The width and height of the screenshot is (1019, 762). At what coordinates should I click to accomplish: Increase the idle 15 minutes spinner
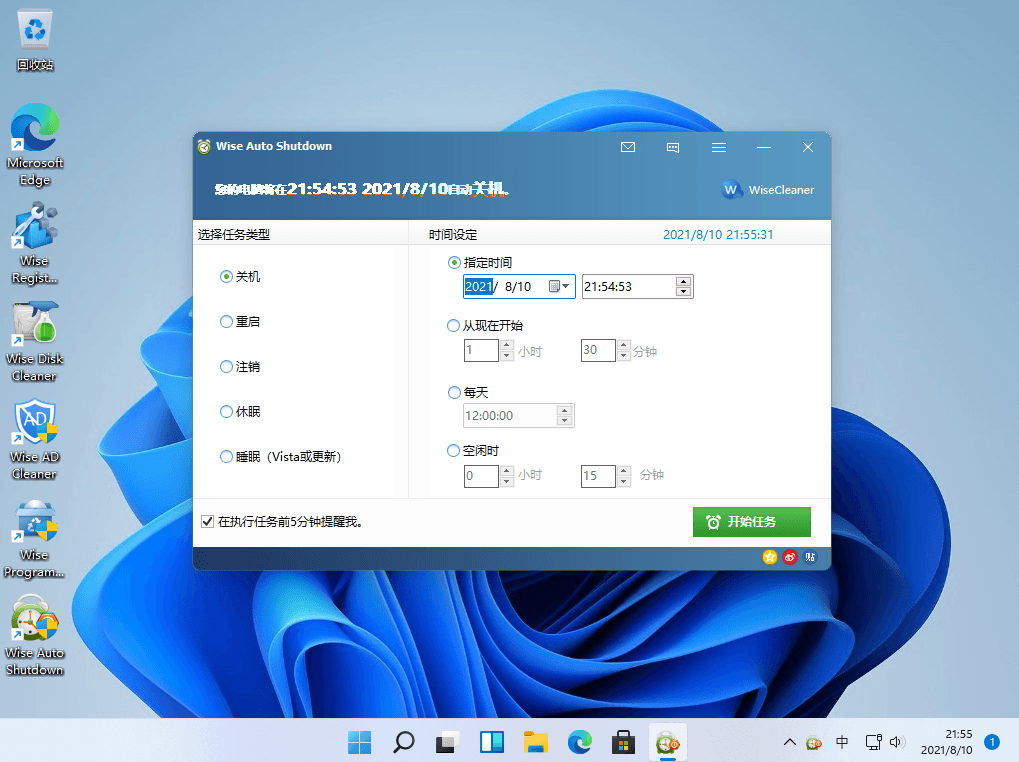[624, 471]
